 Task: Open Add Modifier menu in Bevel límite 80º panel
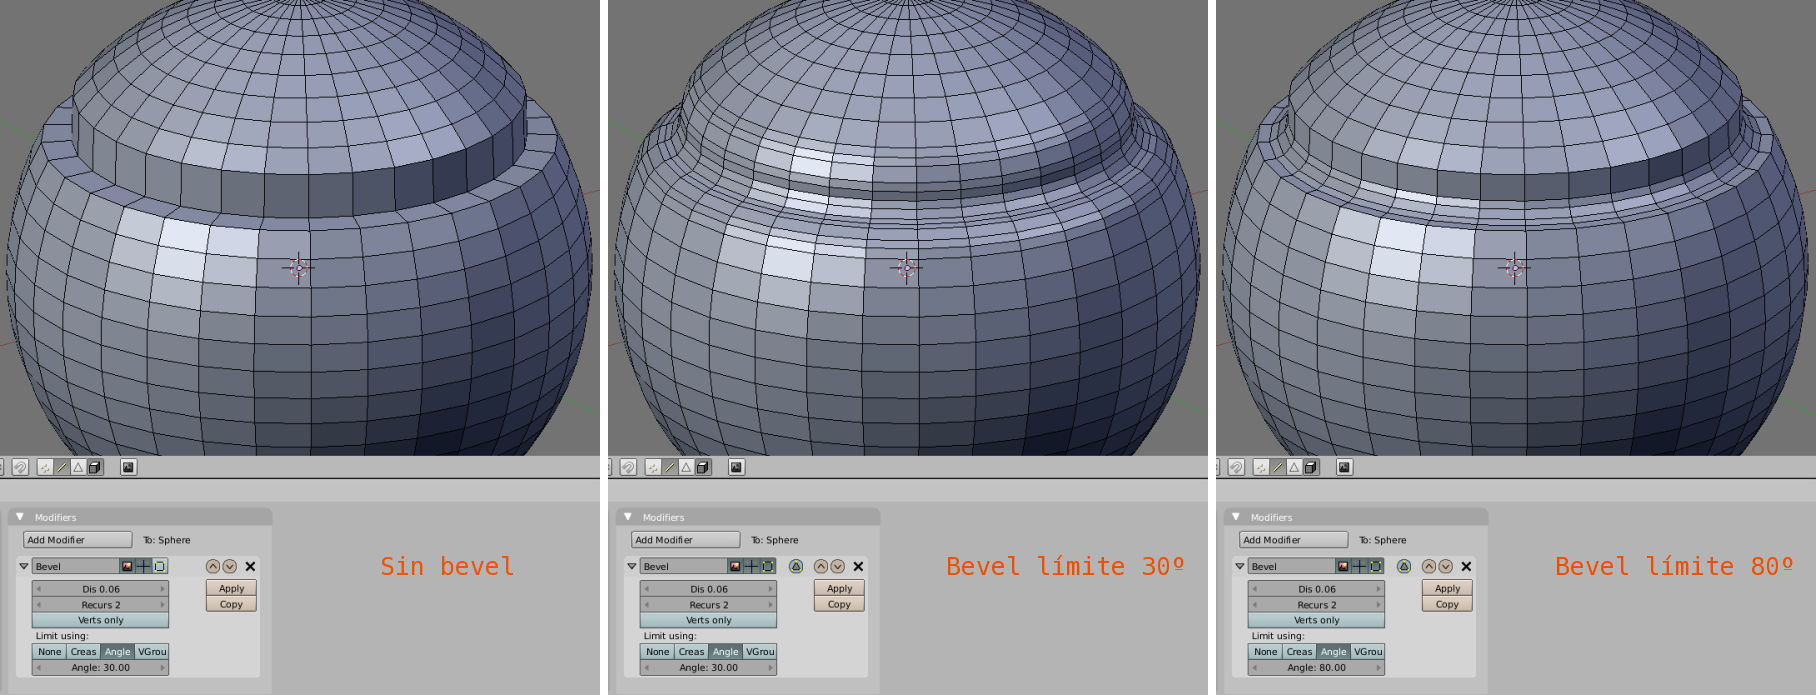coord(1294,540)
